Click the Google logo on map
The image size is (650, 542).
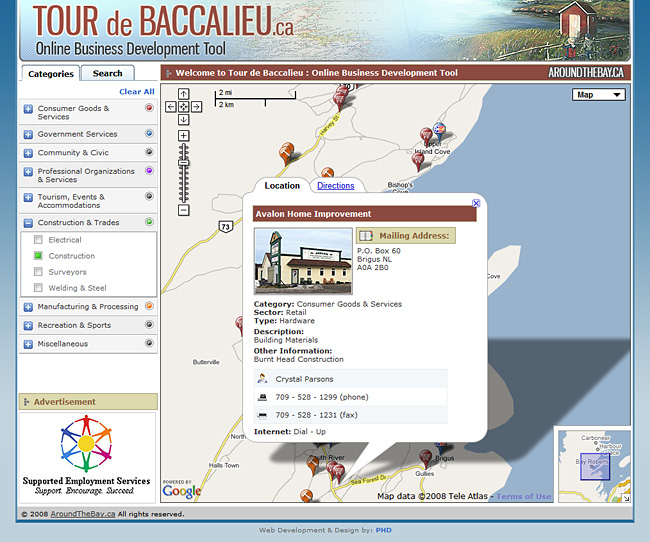(x=182, y=491)
